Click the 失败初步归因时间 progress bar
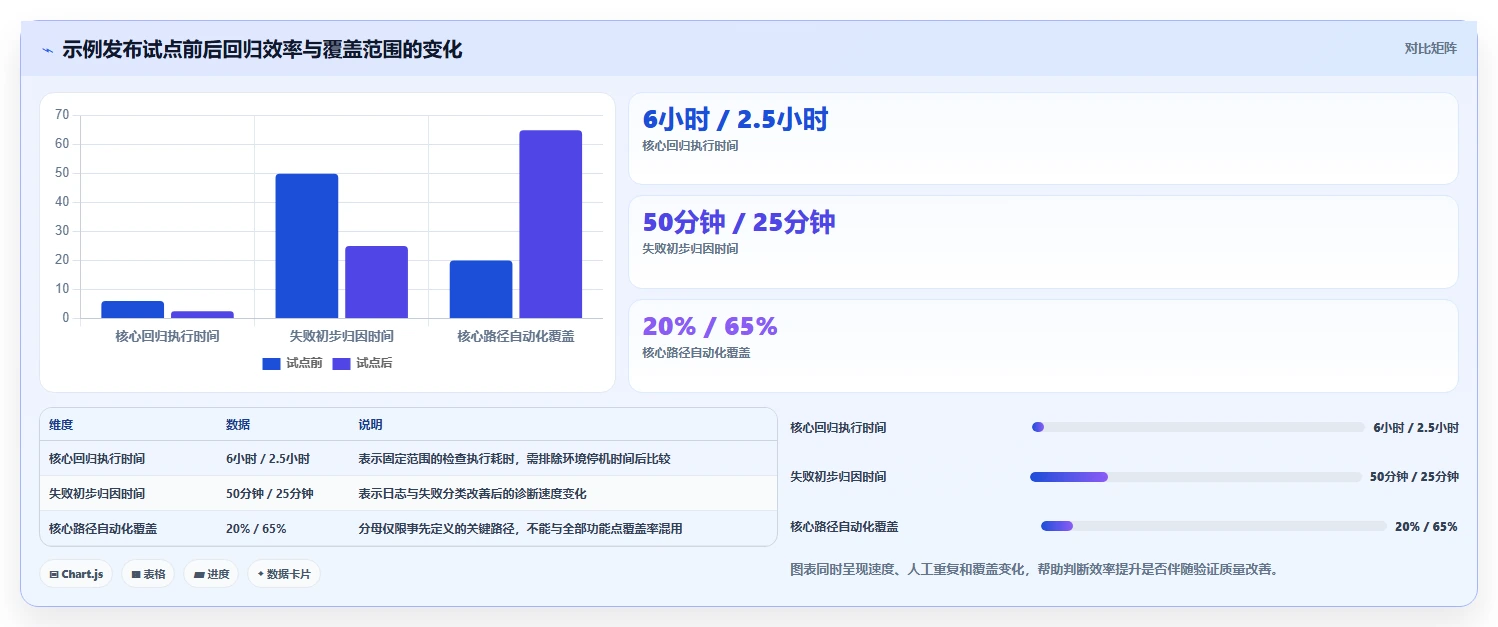Image resolution: width=1498 pixels, height=627 pixels. coord(1196,477)
